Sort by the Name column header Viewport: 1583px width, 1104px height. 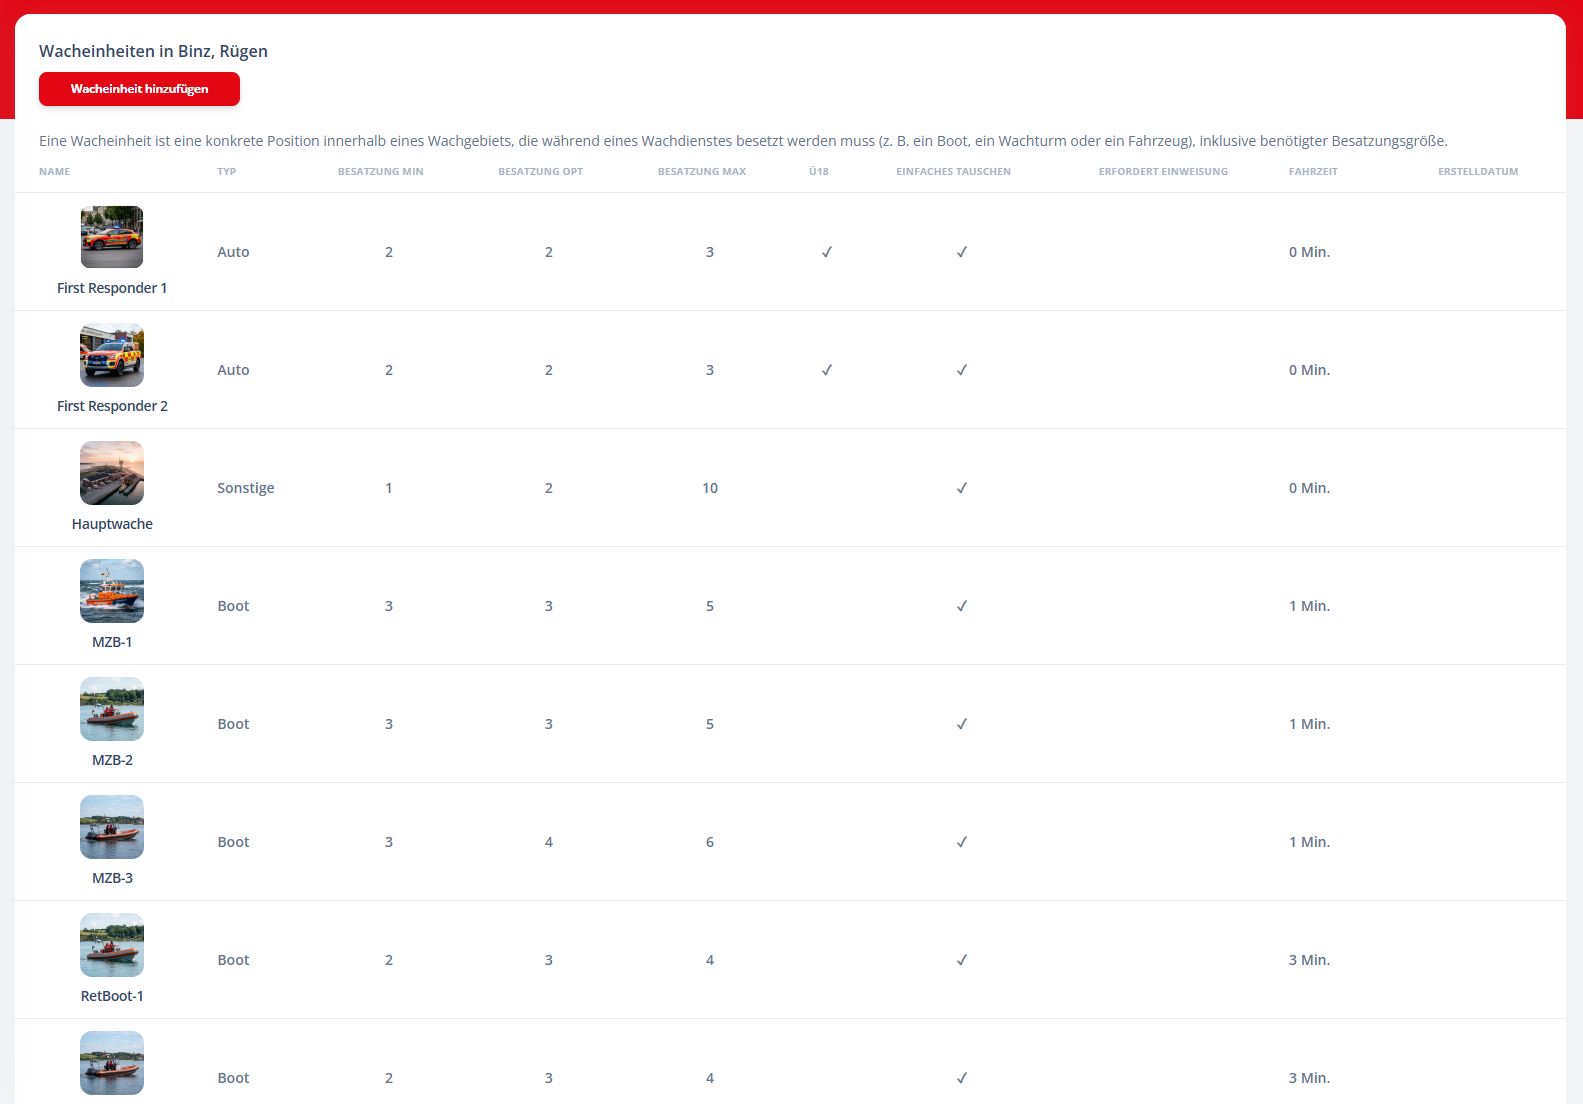[x=54, y=172]
